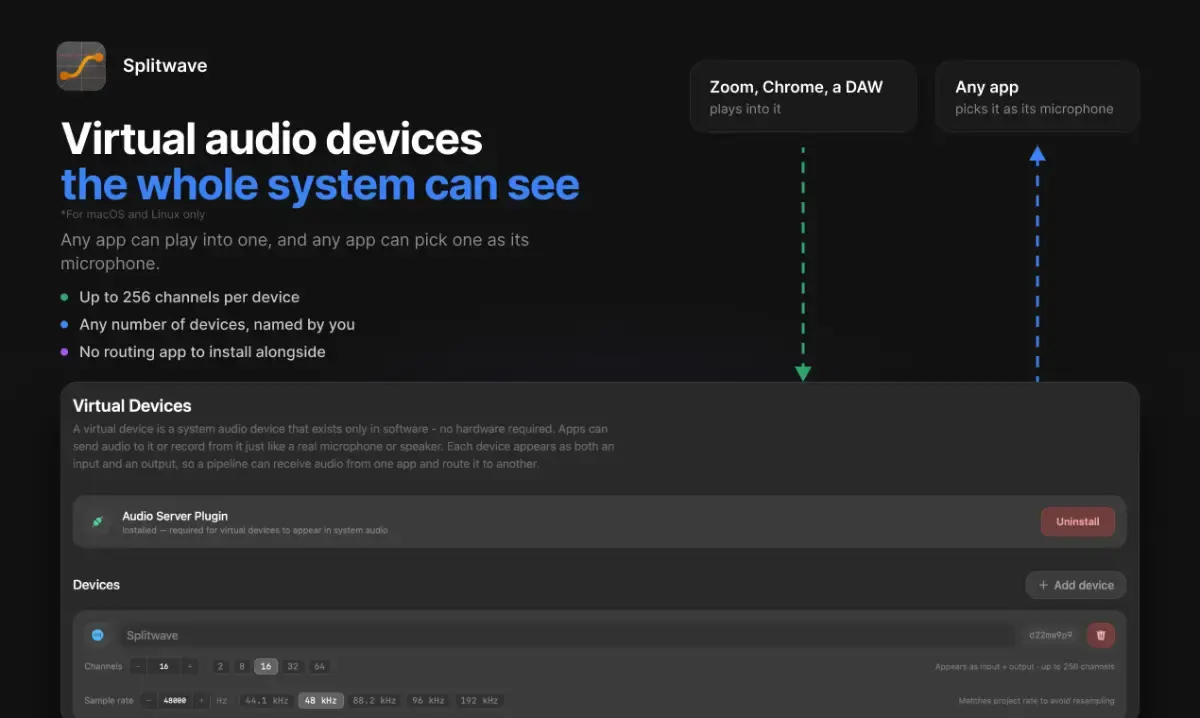Select the 16 channels preset
The width and height of the screenshot is (1200, 718).
coord(266,666)
